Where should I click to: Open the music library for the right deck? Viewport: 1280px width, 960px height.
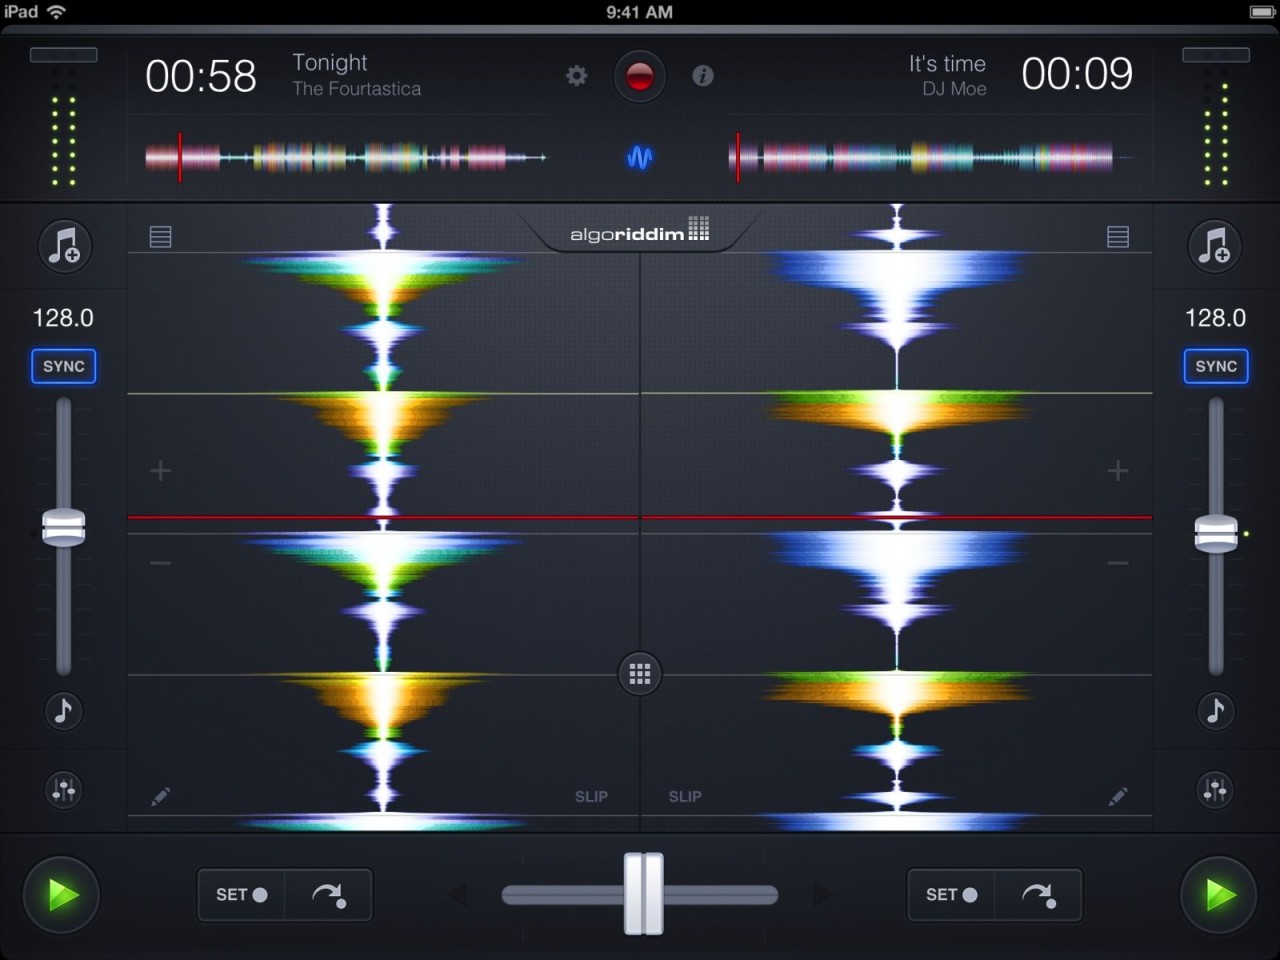(1215, 246)
